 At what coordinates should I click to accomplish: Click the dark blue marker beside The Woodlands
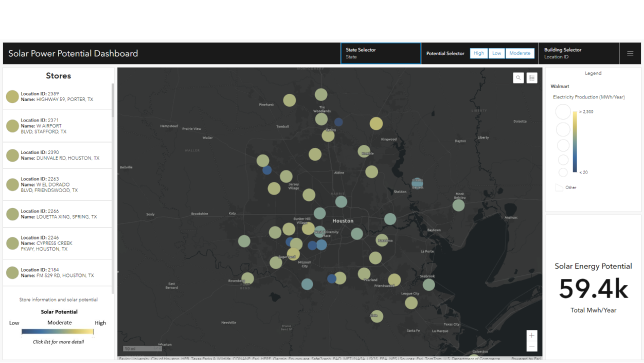click(x=338, y=122)
